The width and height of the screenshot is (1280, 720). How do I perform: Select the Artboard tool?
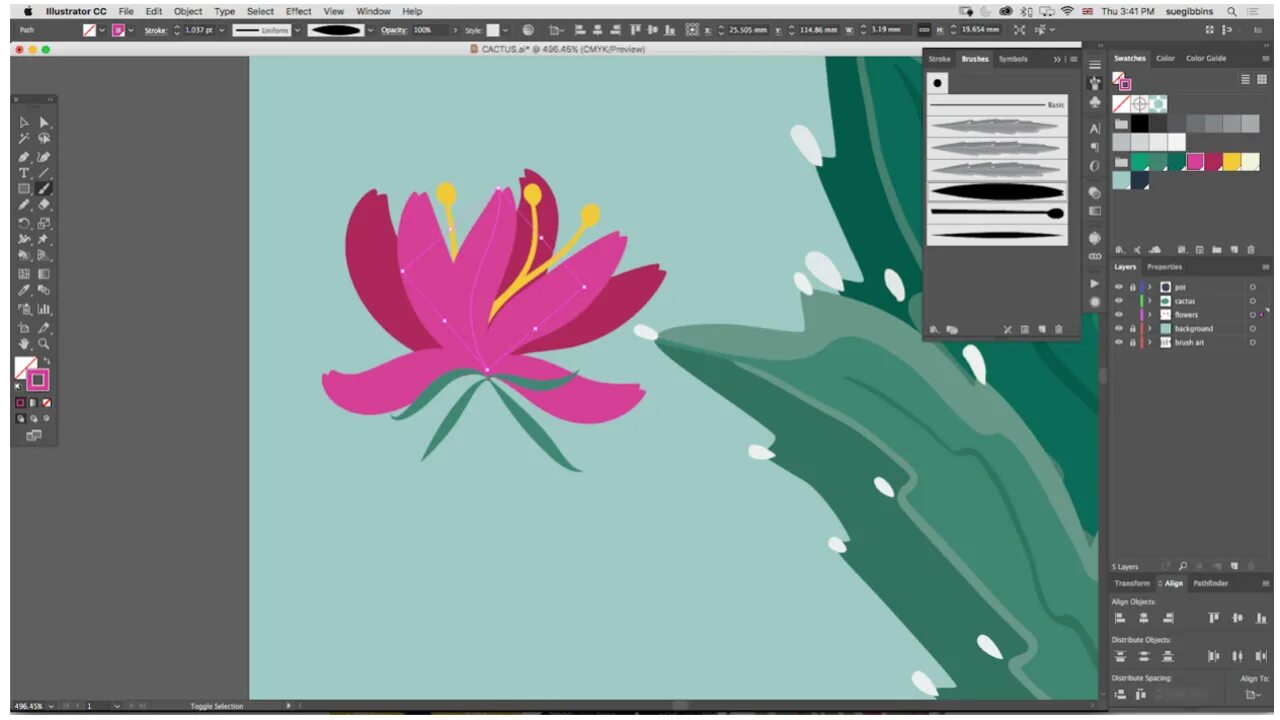(x=24, y=327)
